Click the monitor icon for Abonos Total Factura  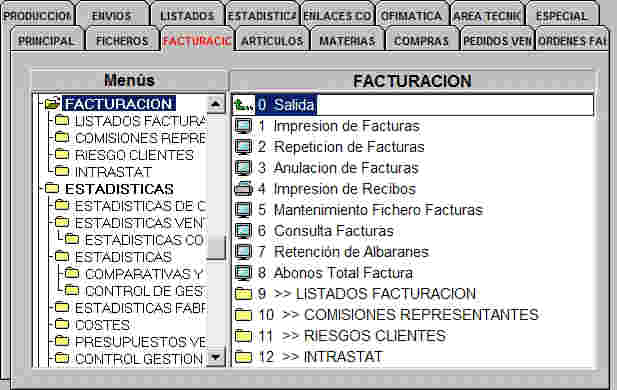pos(243,273)
